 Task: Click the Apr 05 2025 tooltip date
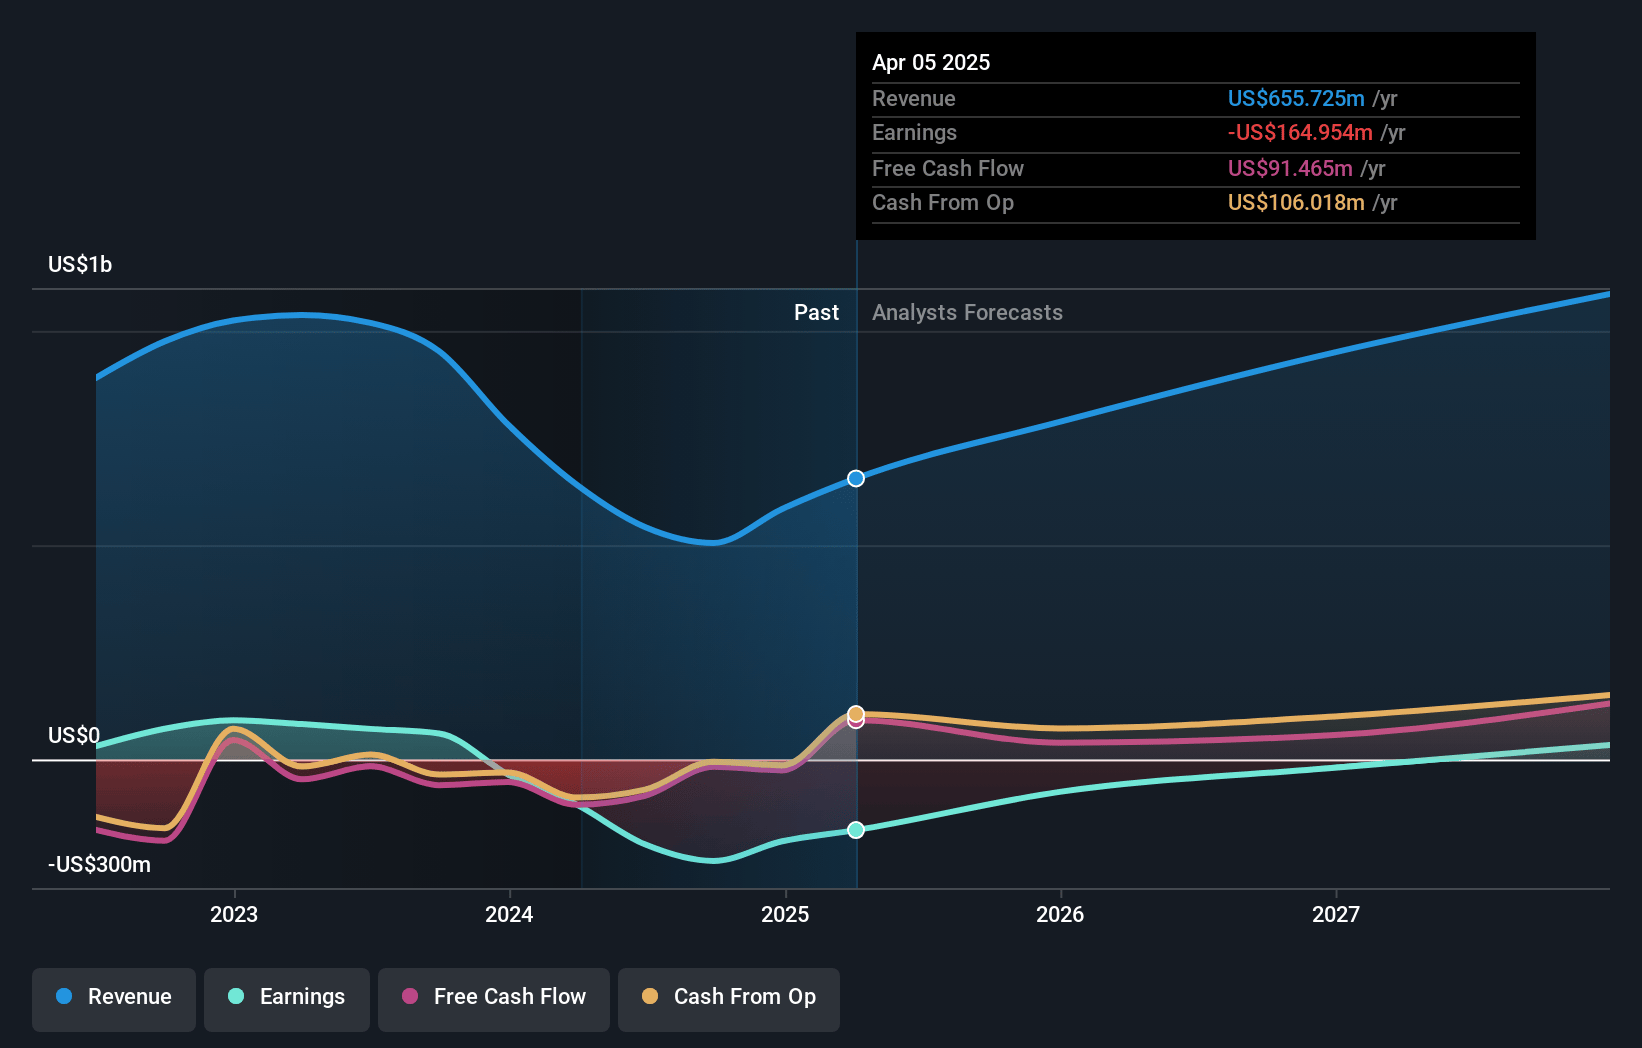(x=931, y=62)
